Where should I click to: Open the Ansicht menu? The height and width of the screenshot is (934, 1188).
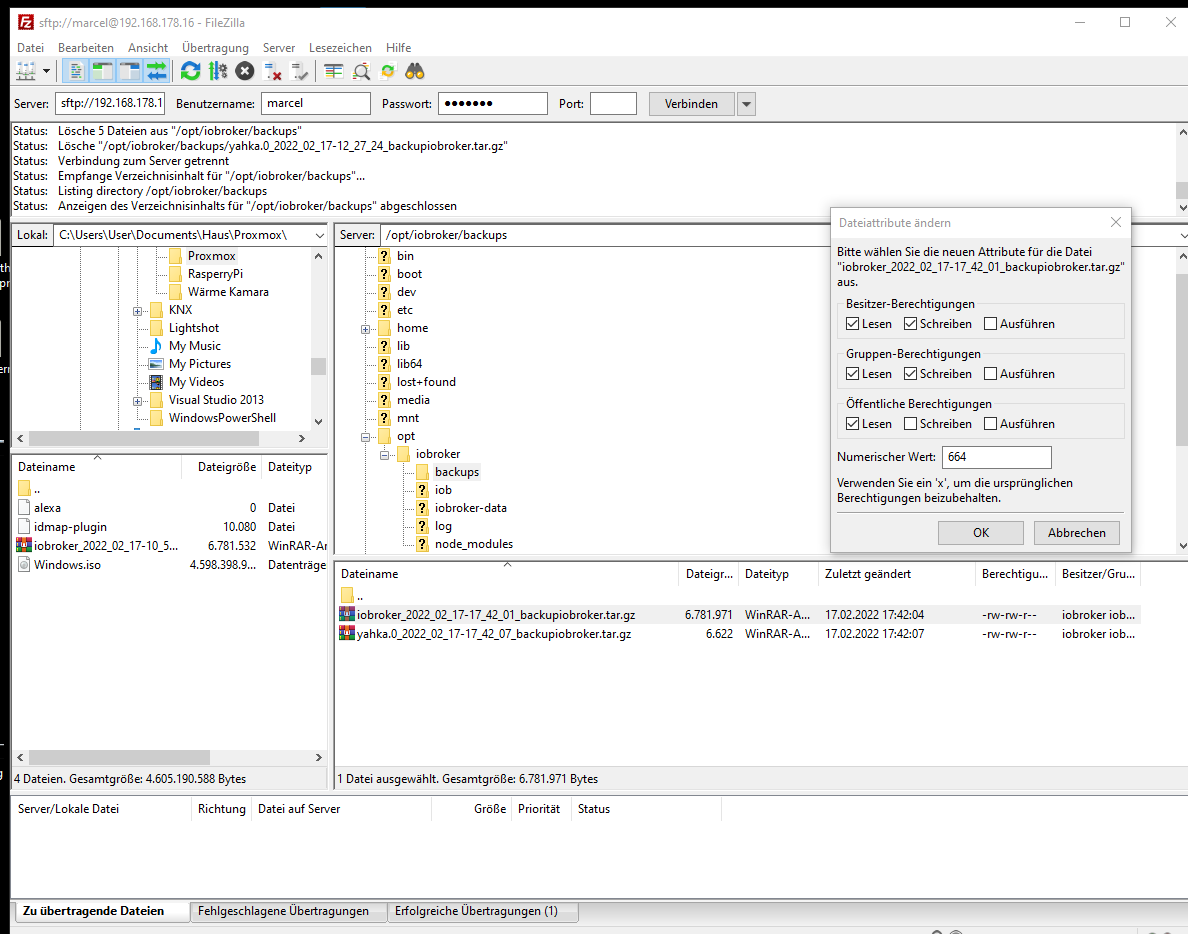[148, 48]
